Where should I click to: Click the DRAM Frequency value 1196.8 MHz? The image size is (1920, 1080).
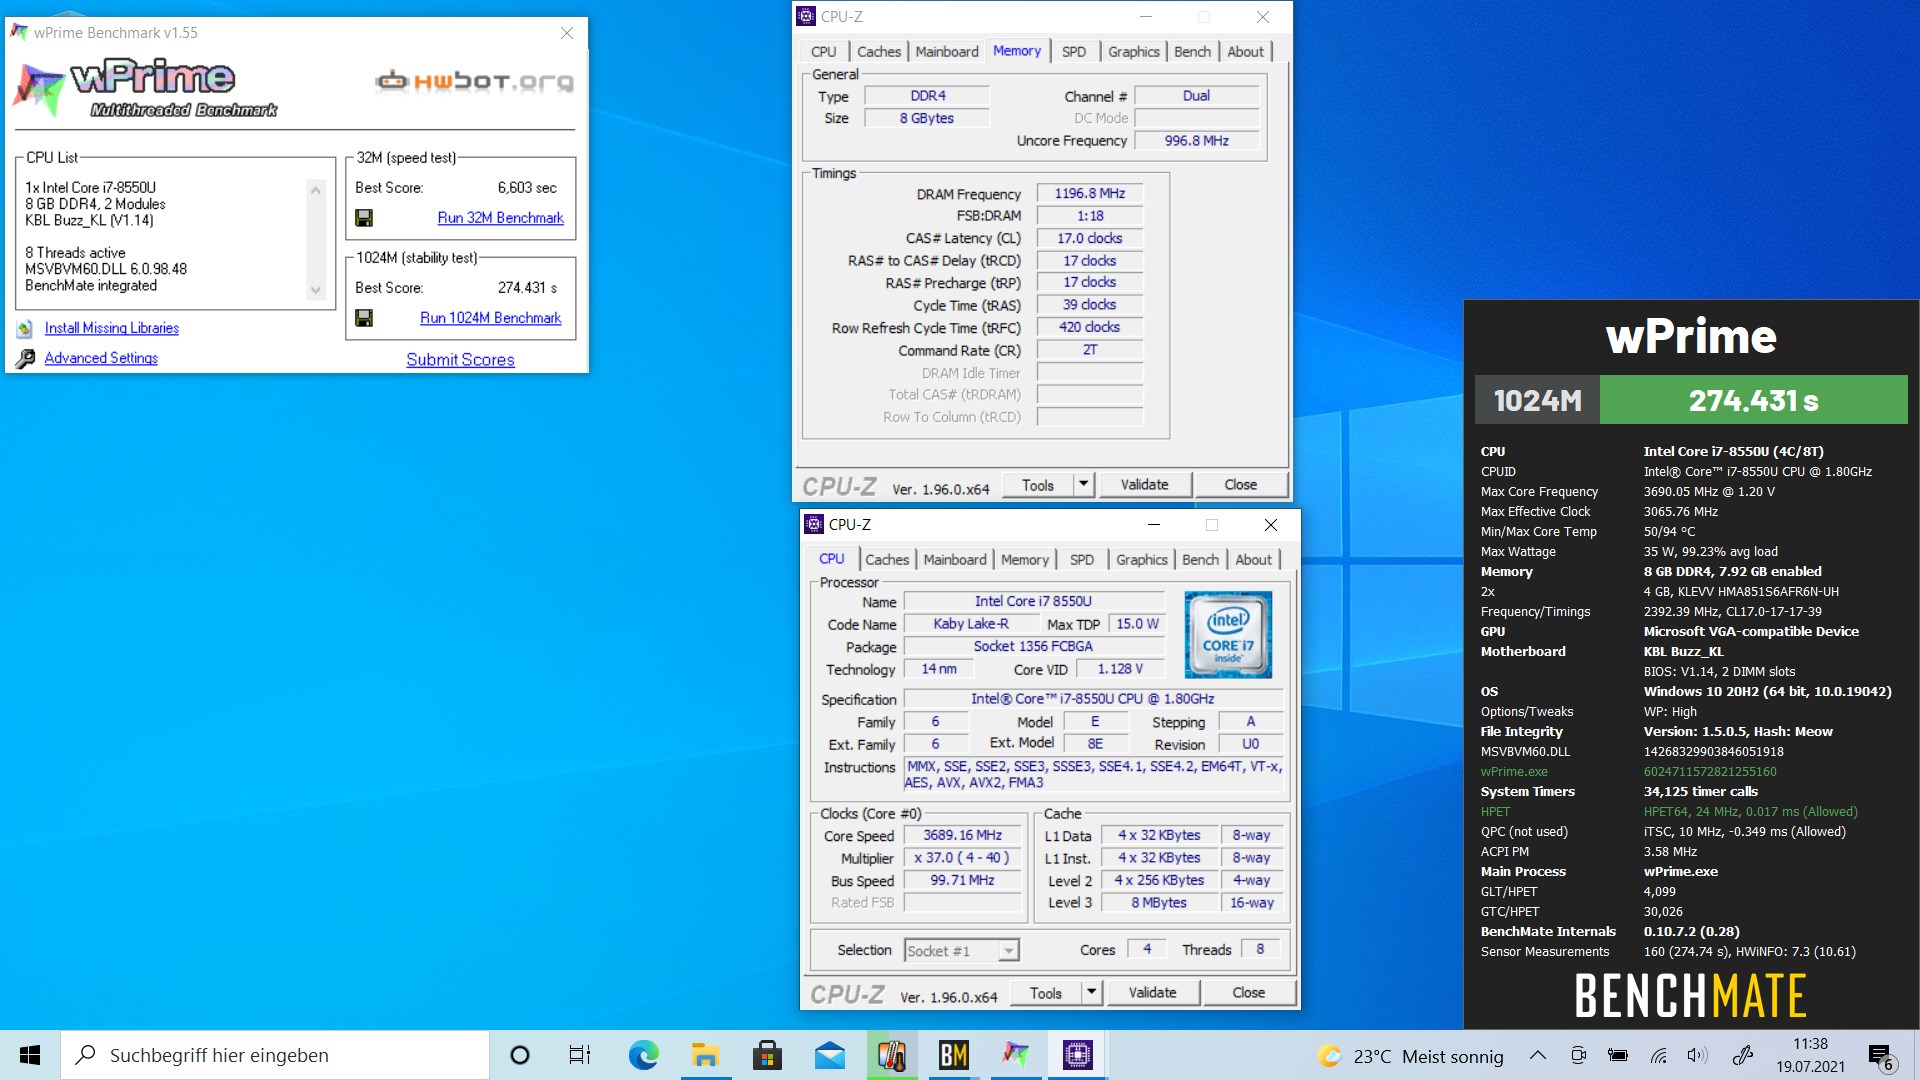1089,194
